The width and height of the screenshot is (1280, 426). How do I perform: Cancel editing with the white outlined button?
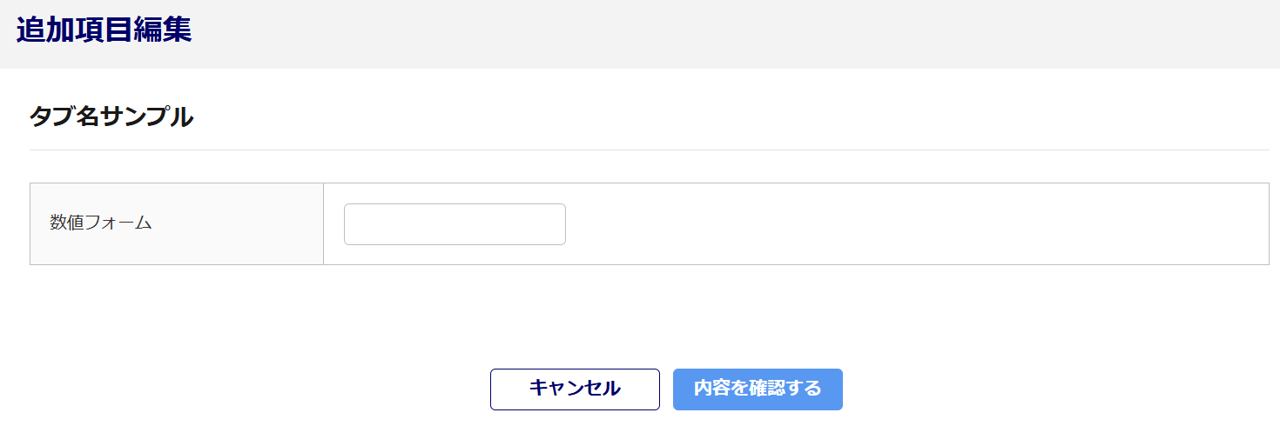(x=575, y=389)
